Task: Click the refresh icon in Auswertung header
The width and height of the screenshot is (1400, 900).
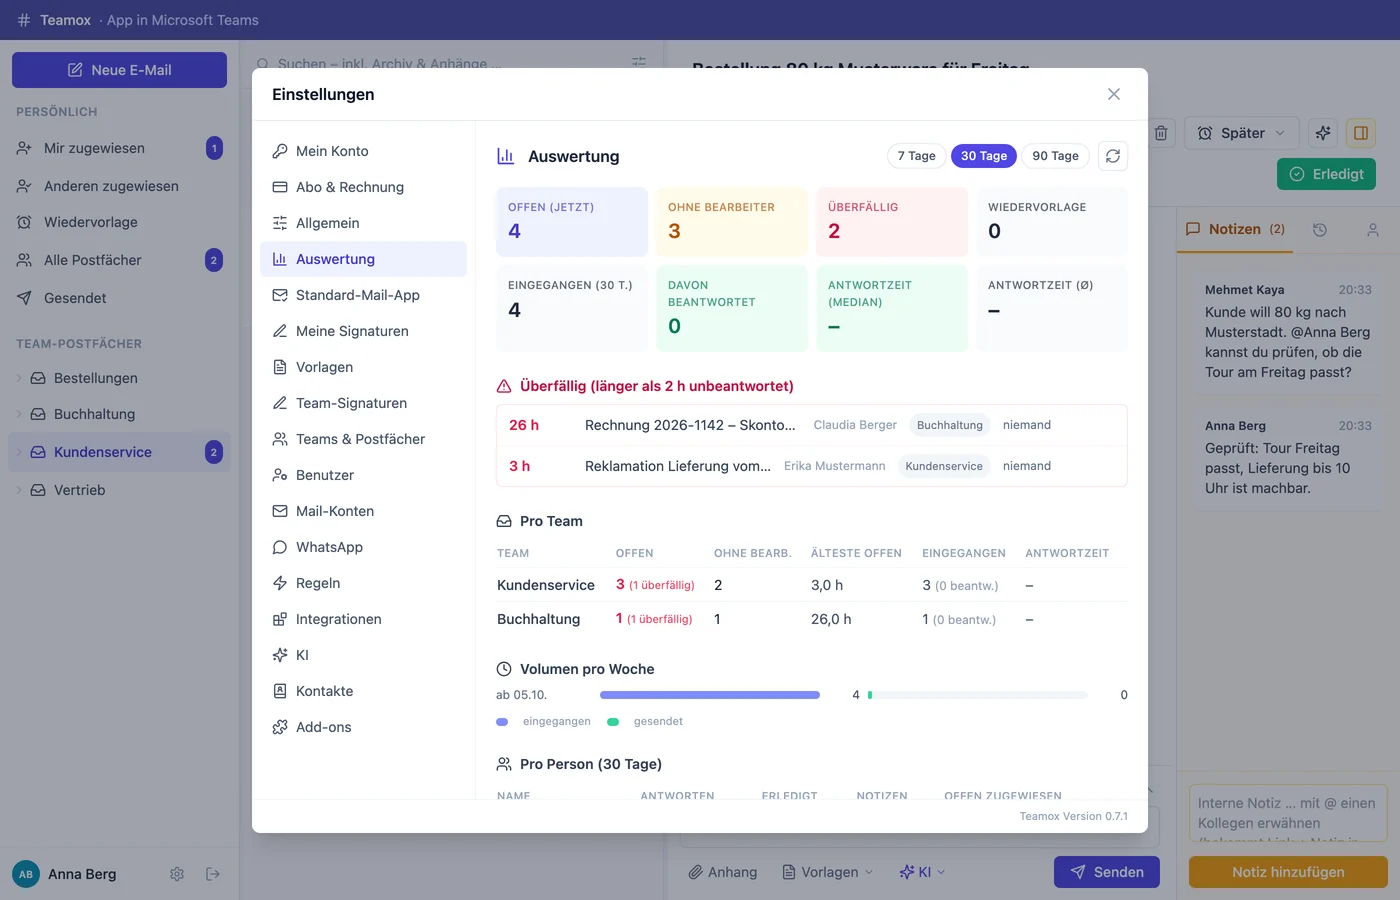Action: click(1113, 156)
